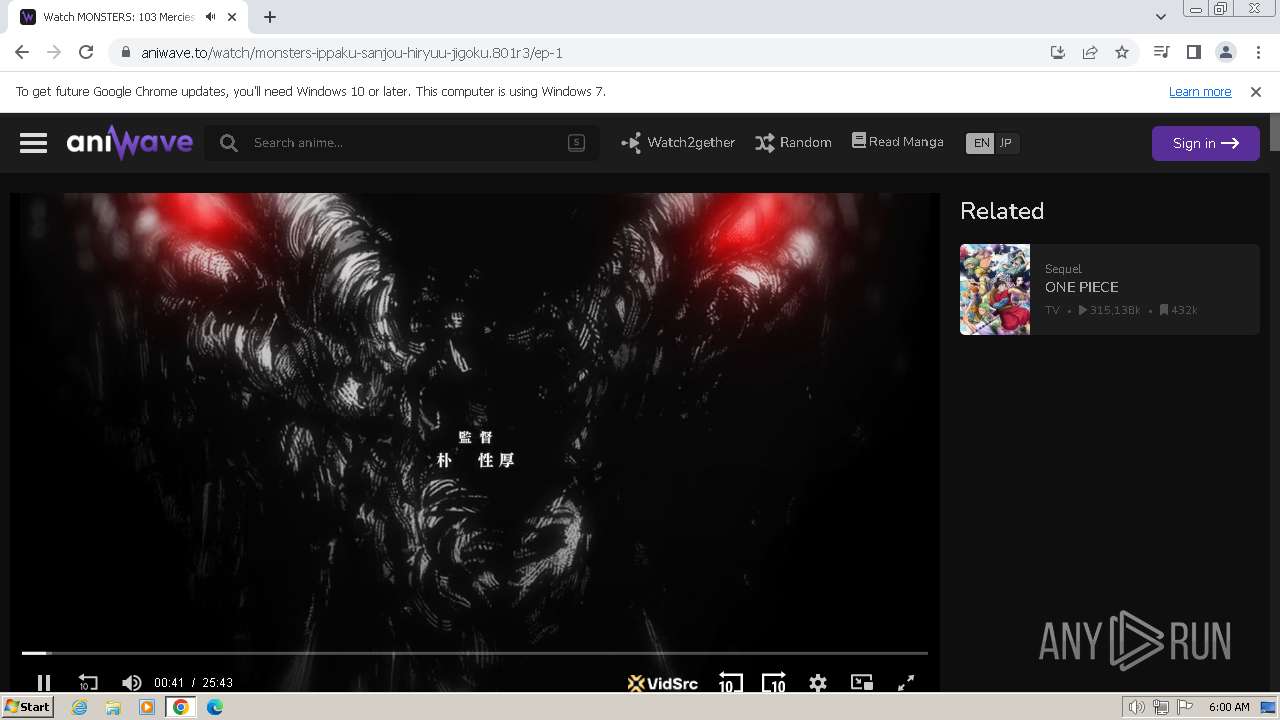Open the AniWave hamburger menu
The height and width of the screenshot is (720, 1280).
(33, 143)
